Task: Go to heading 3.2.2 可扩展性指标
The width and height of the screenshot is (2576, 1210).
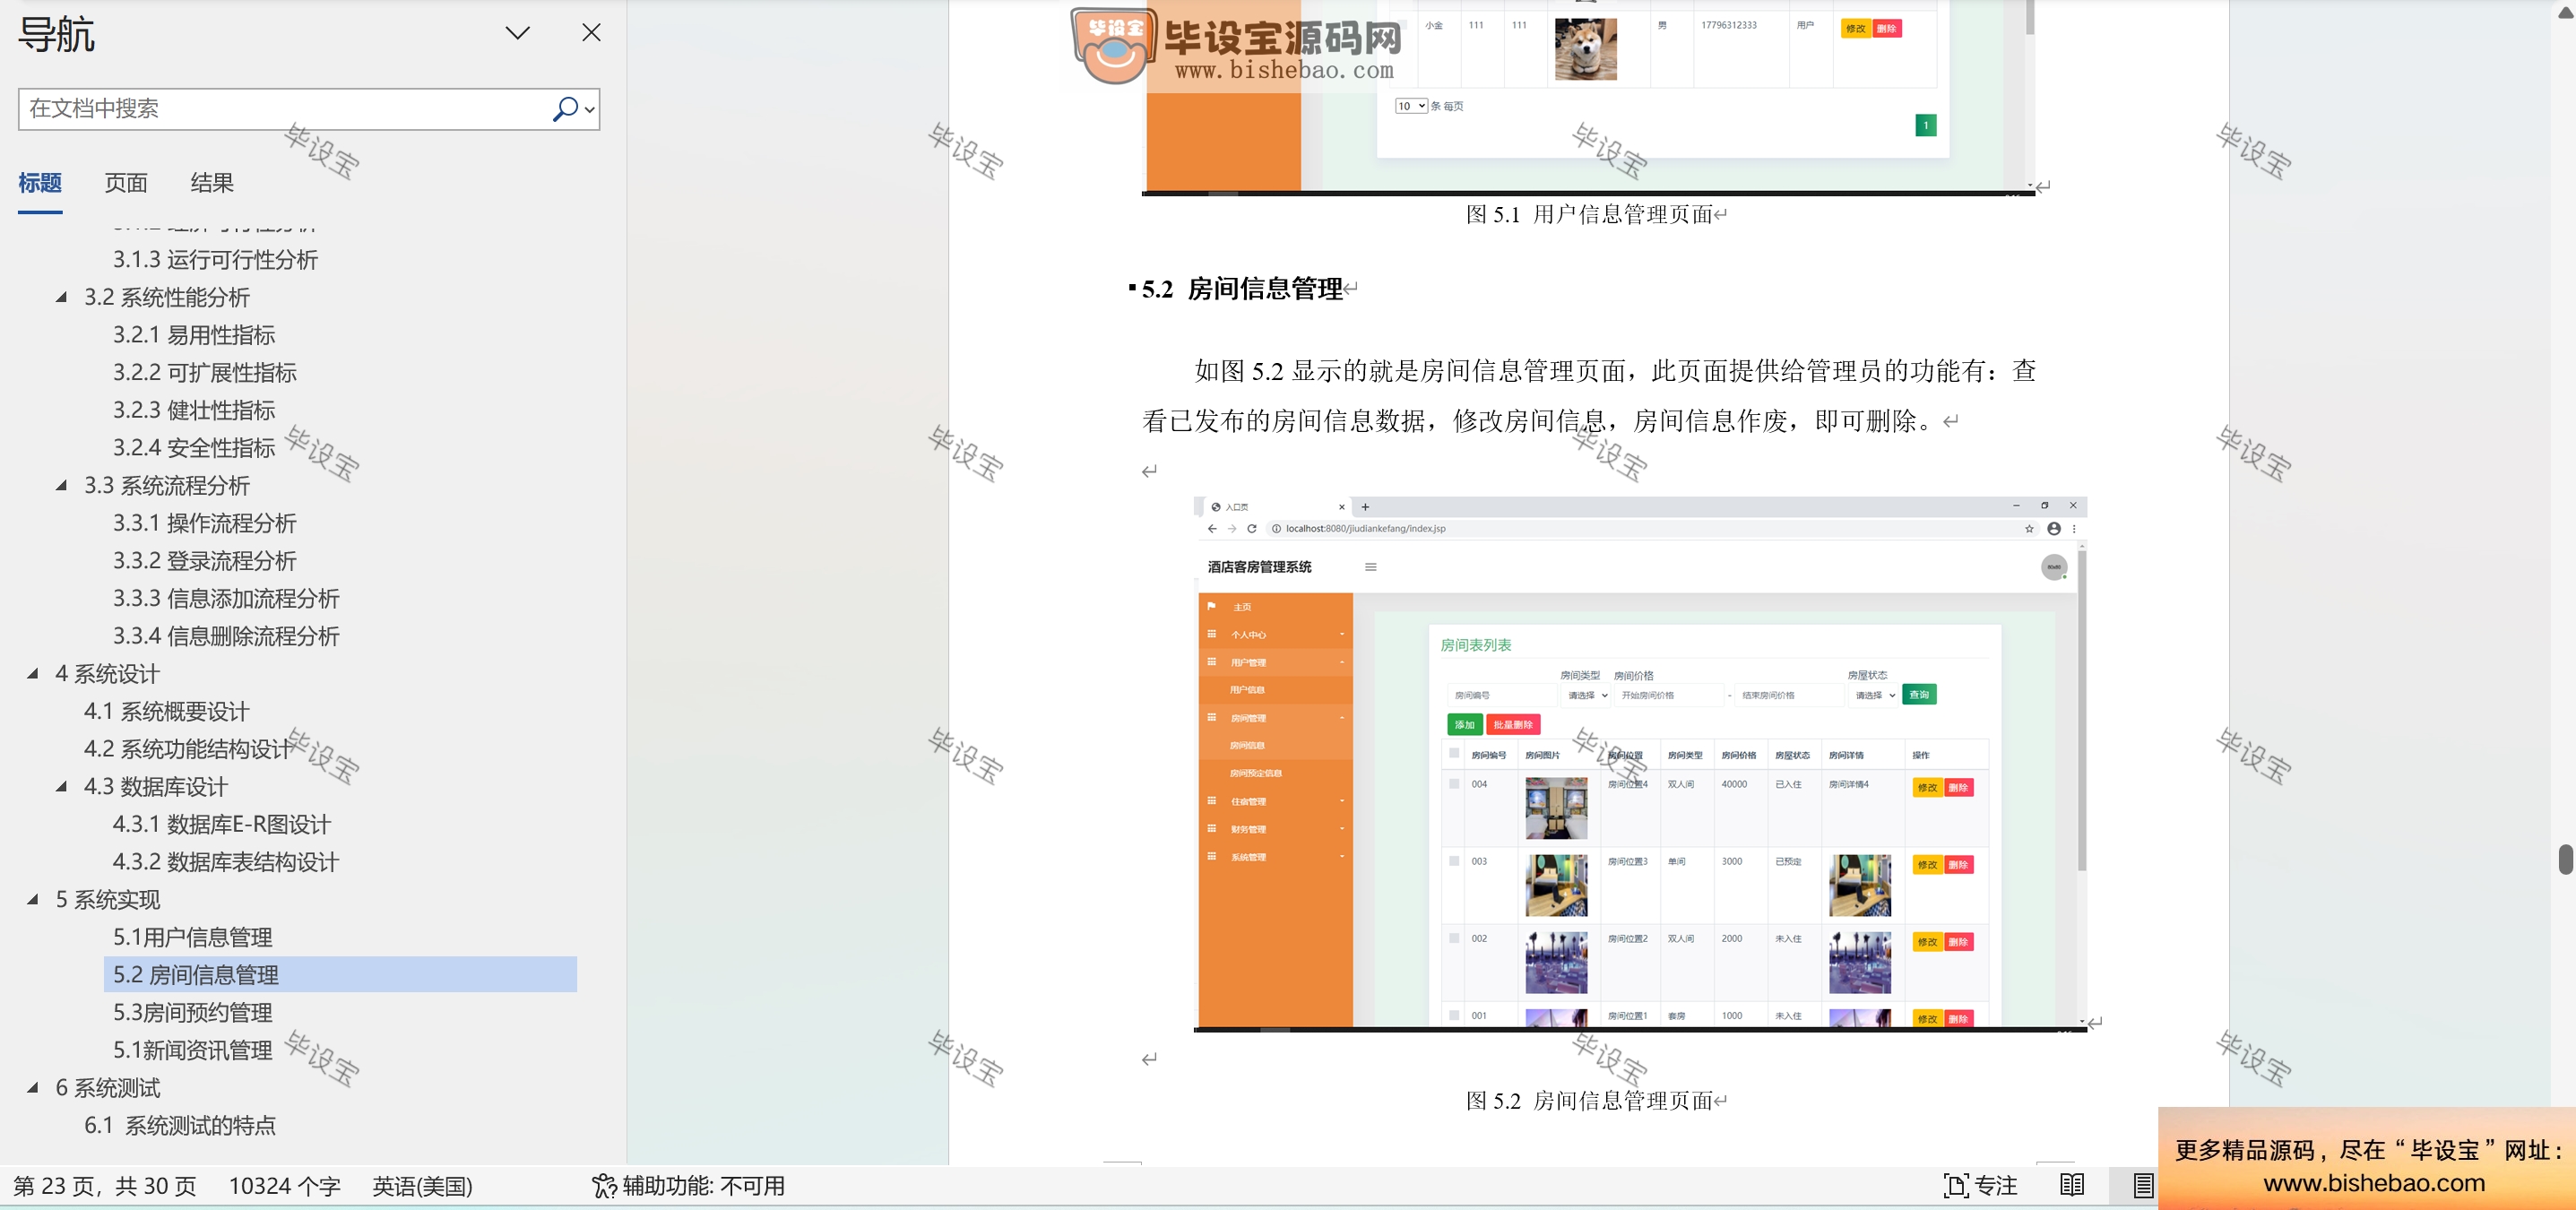Action: (x=205, y=373)
